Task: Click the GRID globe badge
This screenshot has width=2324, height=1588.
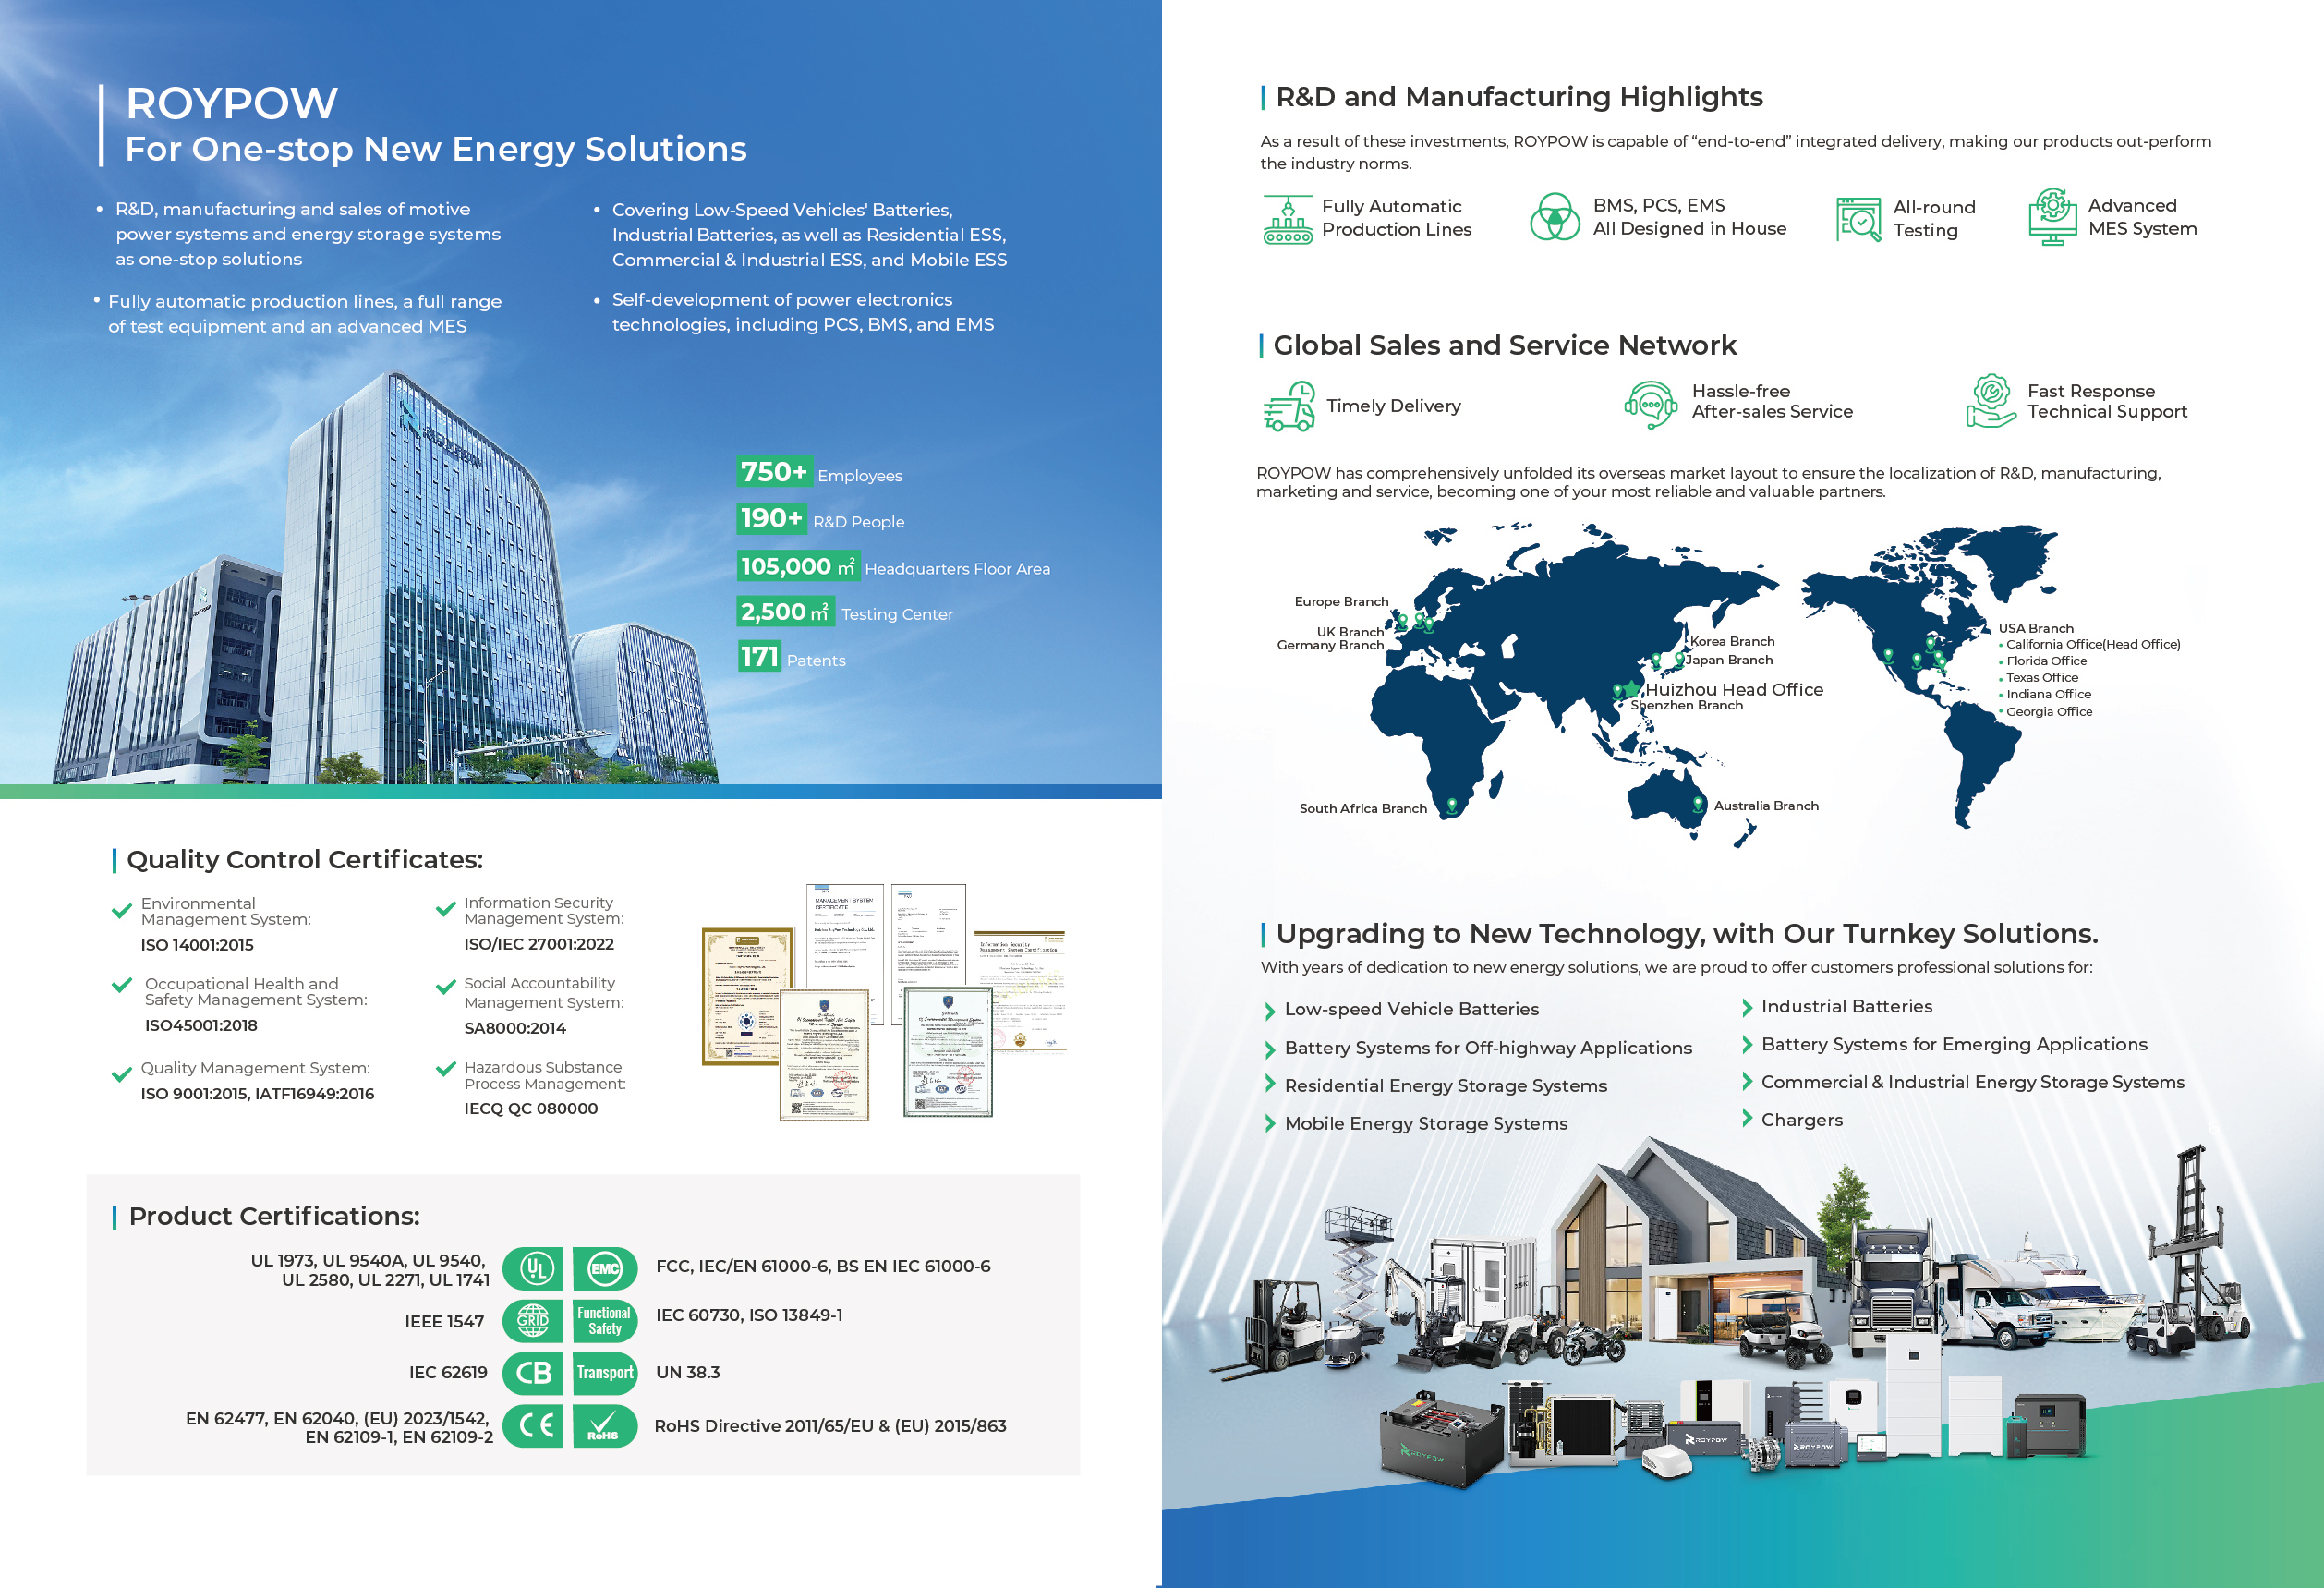Action: (533, 1321)
